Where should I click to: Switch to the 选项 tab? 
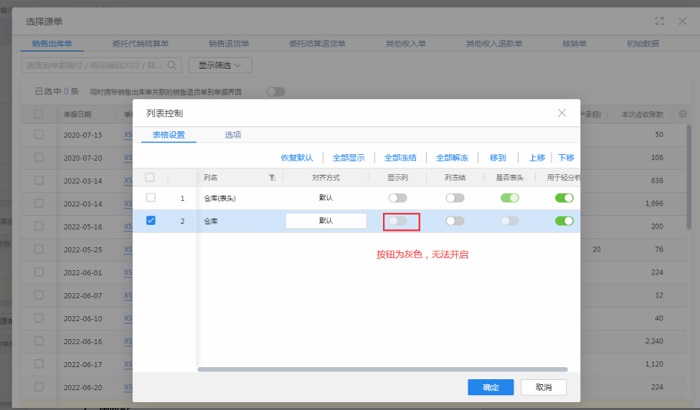[x=232, y=135]
